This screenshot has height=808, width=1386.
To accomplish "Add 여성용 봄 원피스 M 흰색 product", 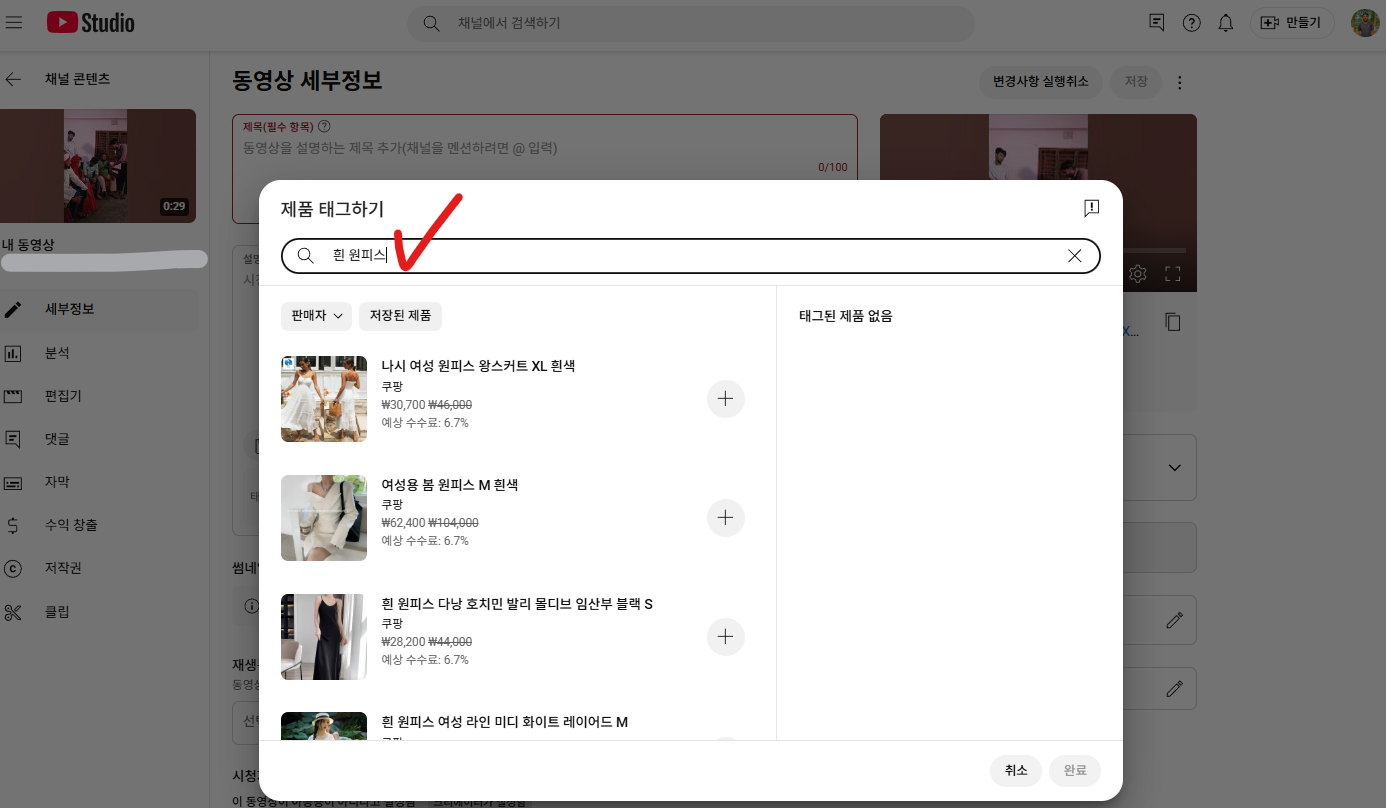I will click(725, 518).
